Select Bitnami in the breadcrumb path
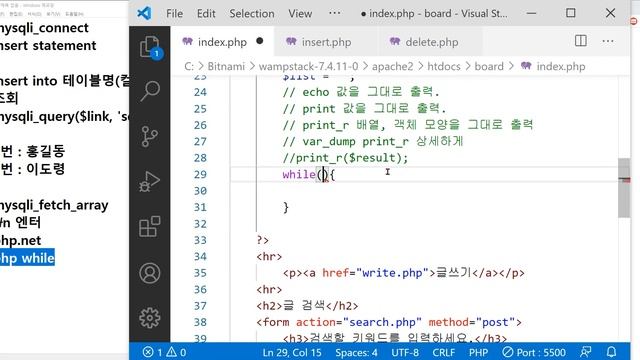 click(226, 67)
